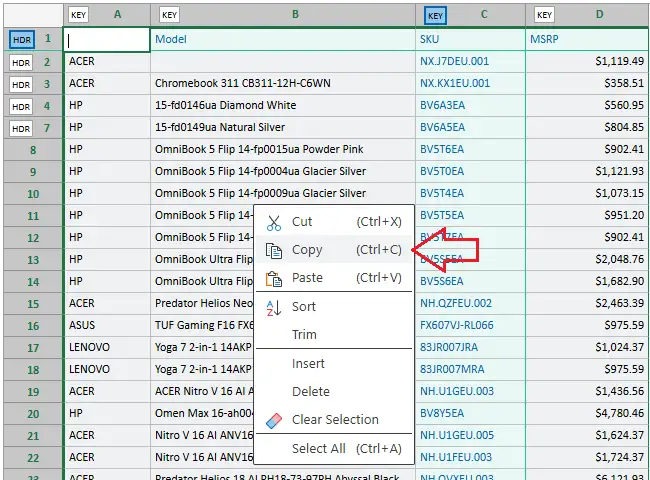650x480 pixels.
Task: Click cell 15-fd0146ua Diamond White
Action: point(283,106)
